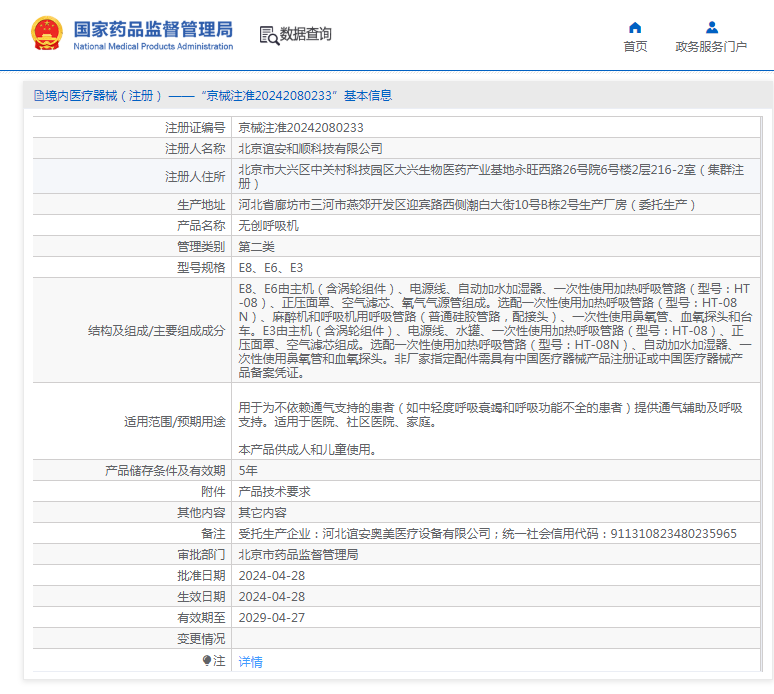Click the 变更情况 row label
The height and width of the screenshot is (694, 774).
[201, 638]
